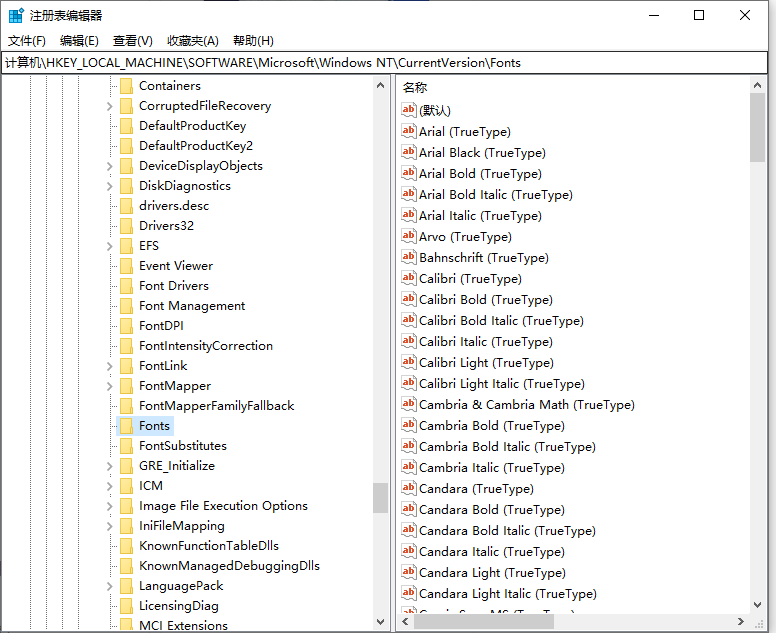Expand the FontMapper key
This screenshot has width=776, height=633.
(109, 386)
